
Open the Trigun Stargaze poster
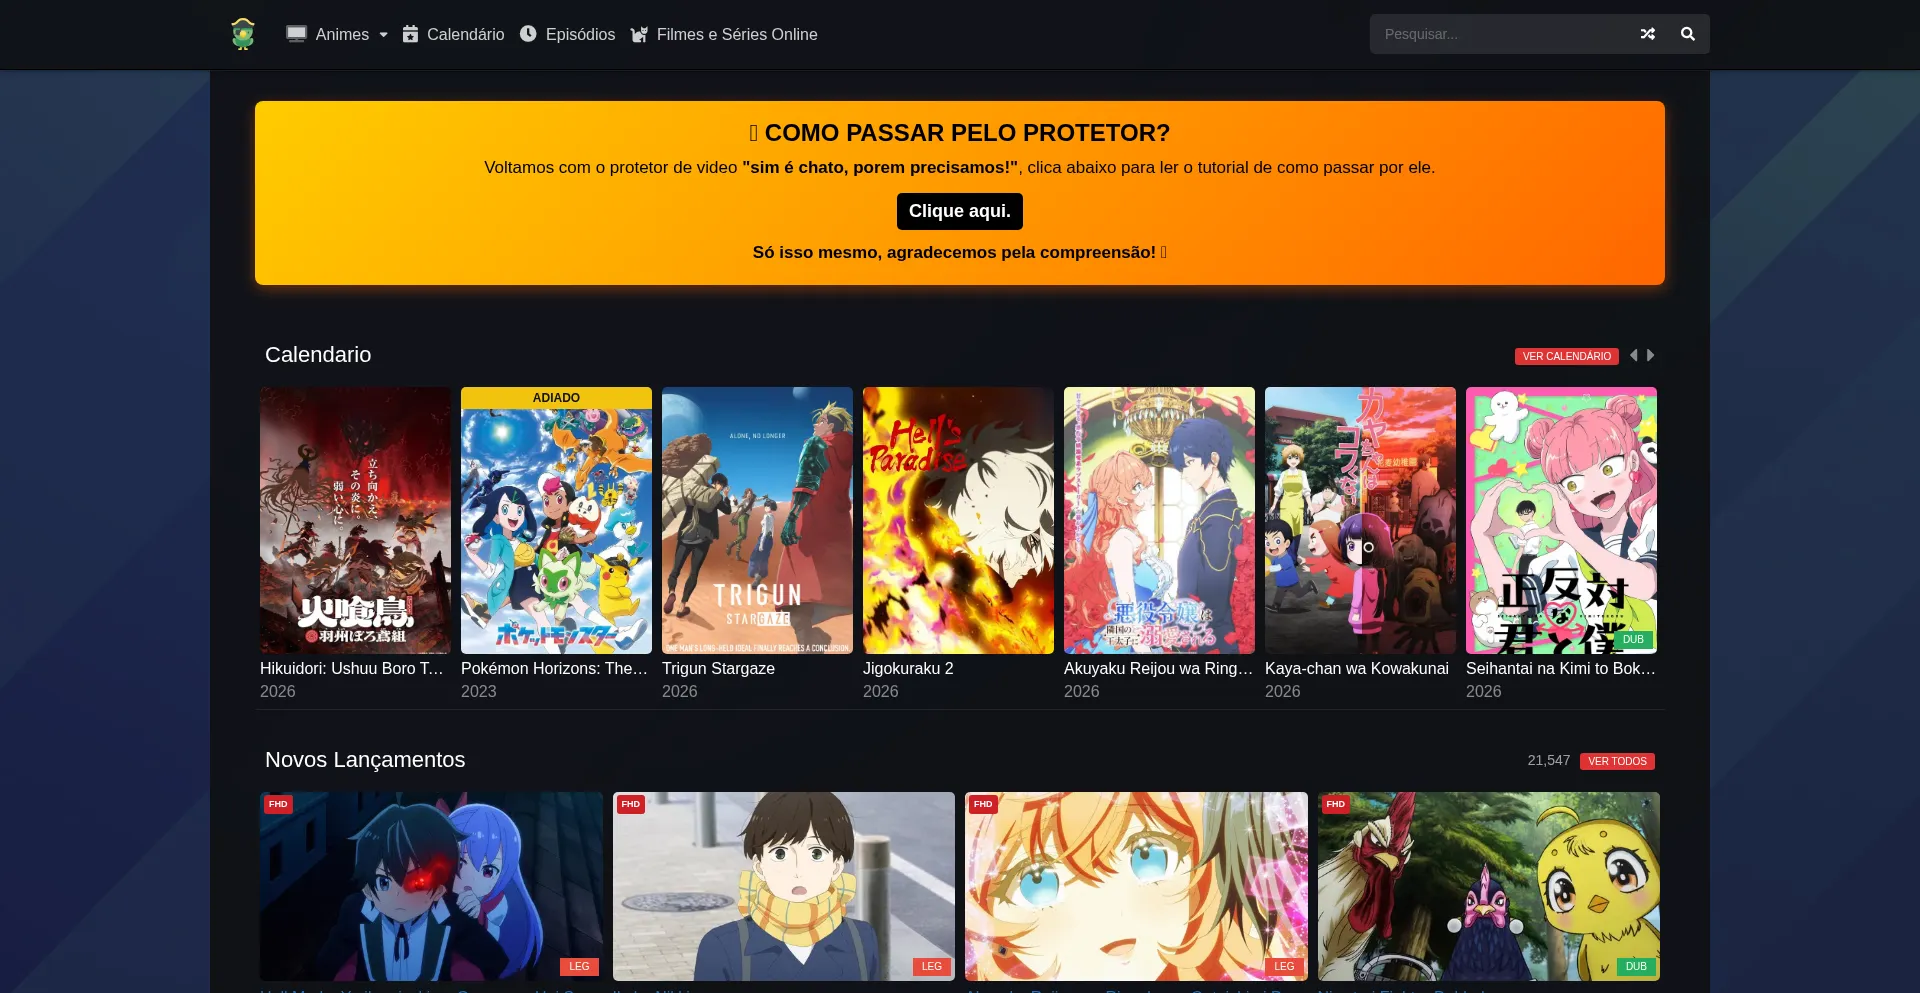[x=757, y=520]
